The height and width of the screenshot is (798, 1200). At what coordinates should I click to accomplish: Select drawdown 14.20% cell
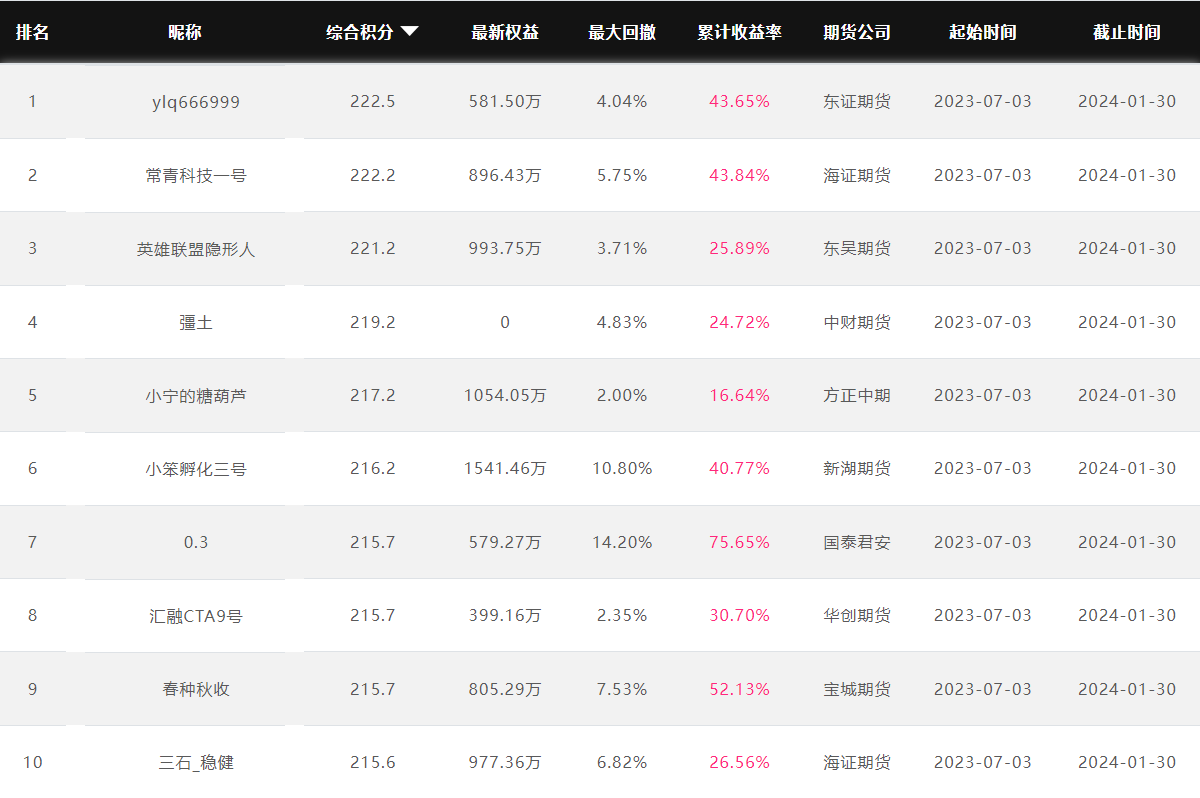(x=622, y=542)
